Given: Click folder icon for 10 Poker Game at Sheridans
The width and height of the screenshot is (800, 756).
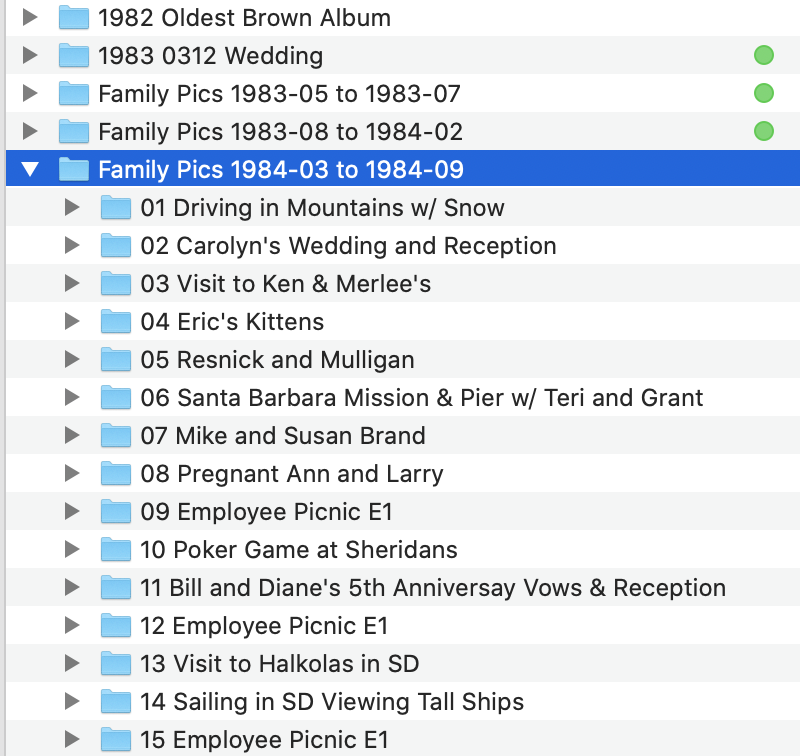Looking at the screenshot, I should pos(116,550).
